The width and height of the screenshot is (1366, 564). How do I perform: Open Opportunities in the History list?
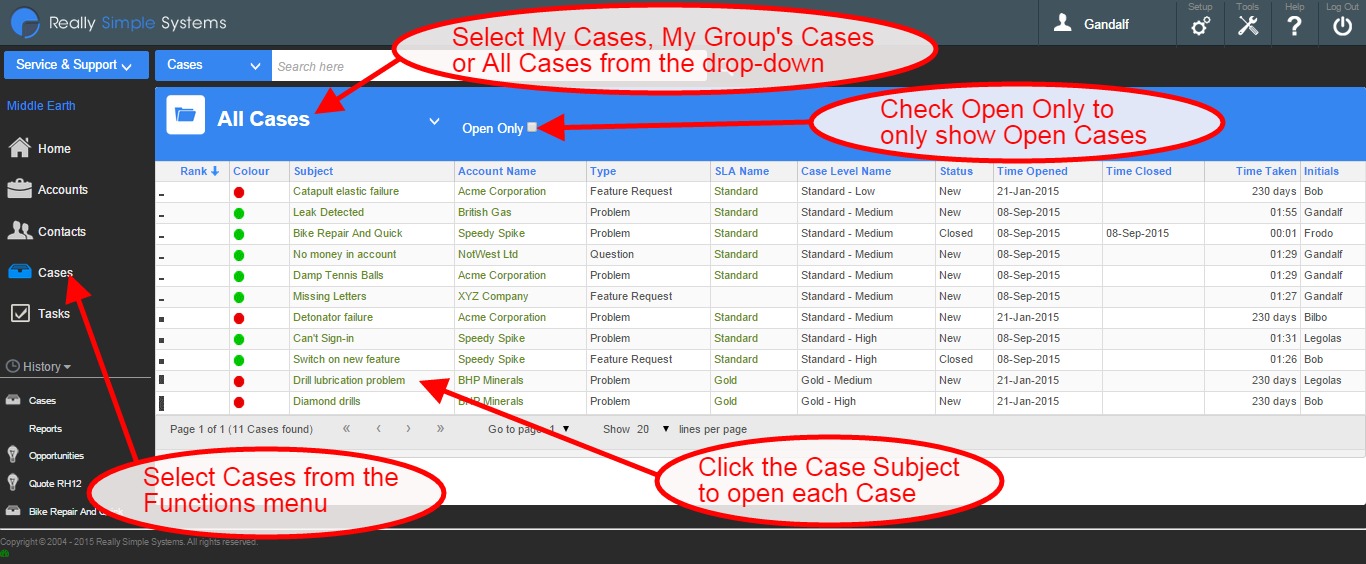[56, 455]
